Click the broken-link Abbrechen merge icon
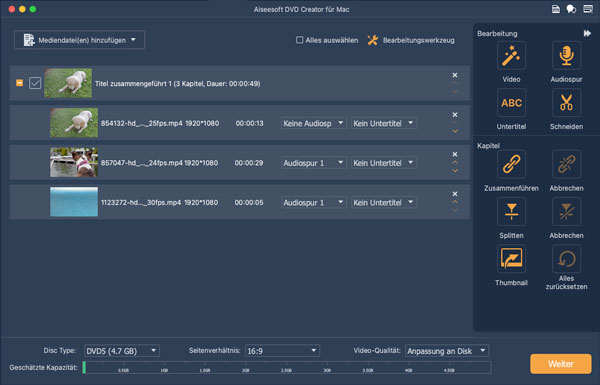600x385 pixels. [566, 164]
